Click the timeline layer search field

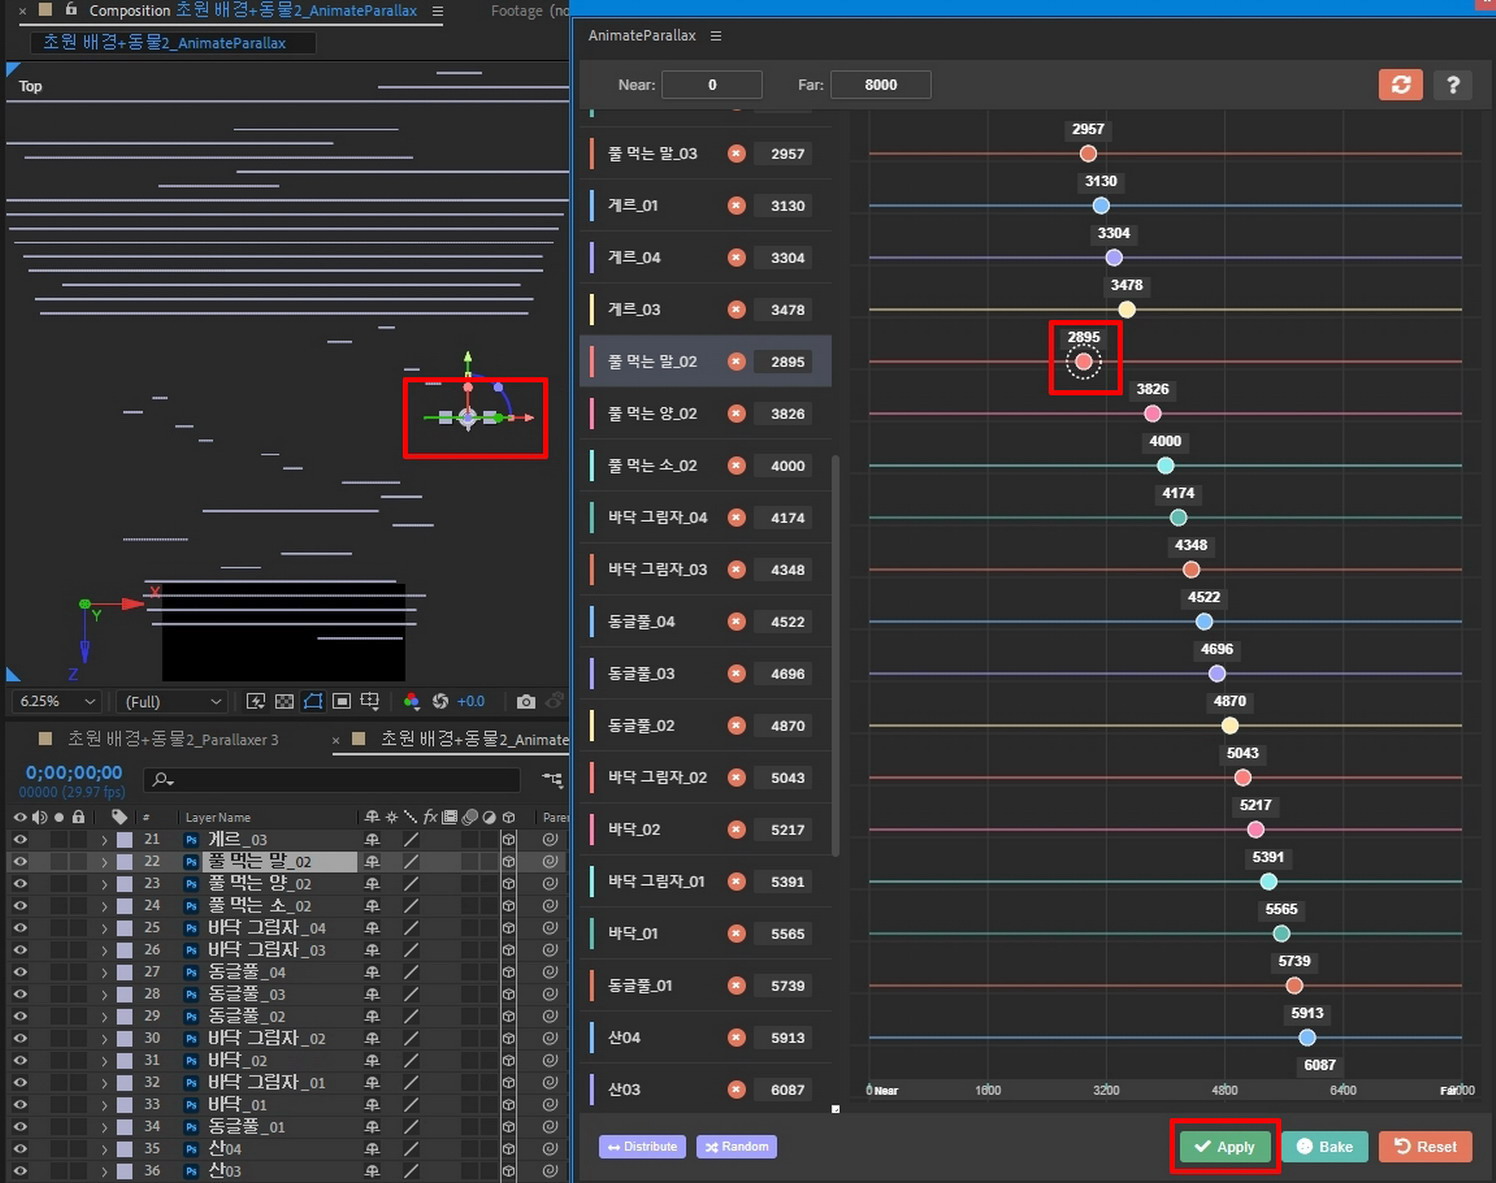pos(332,779)
